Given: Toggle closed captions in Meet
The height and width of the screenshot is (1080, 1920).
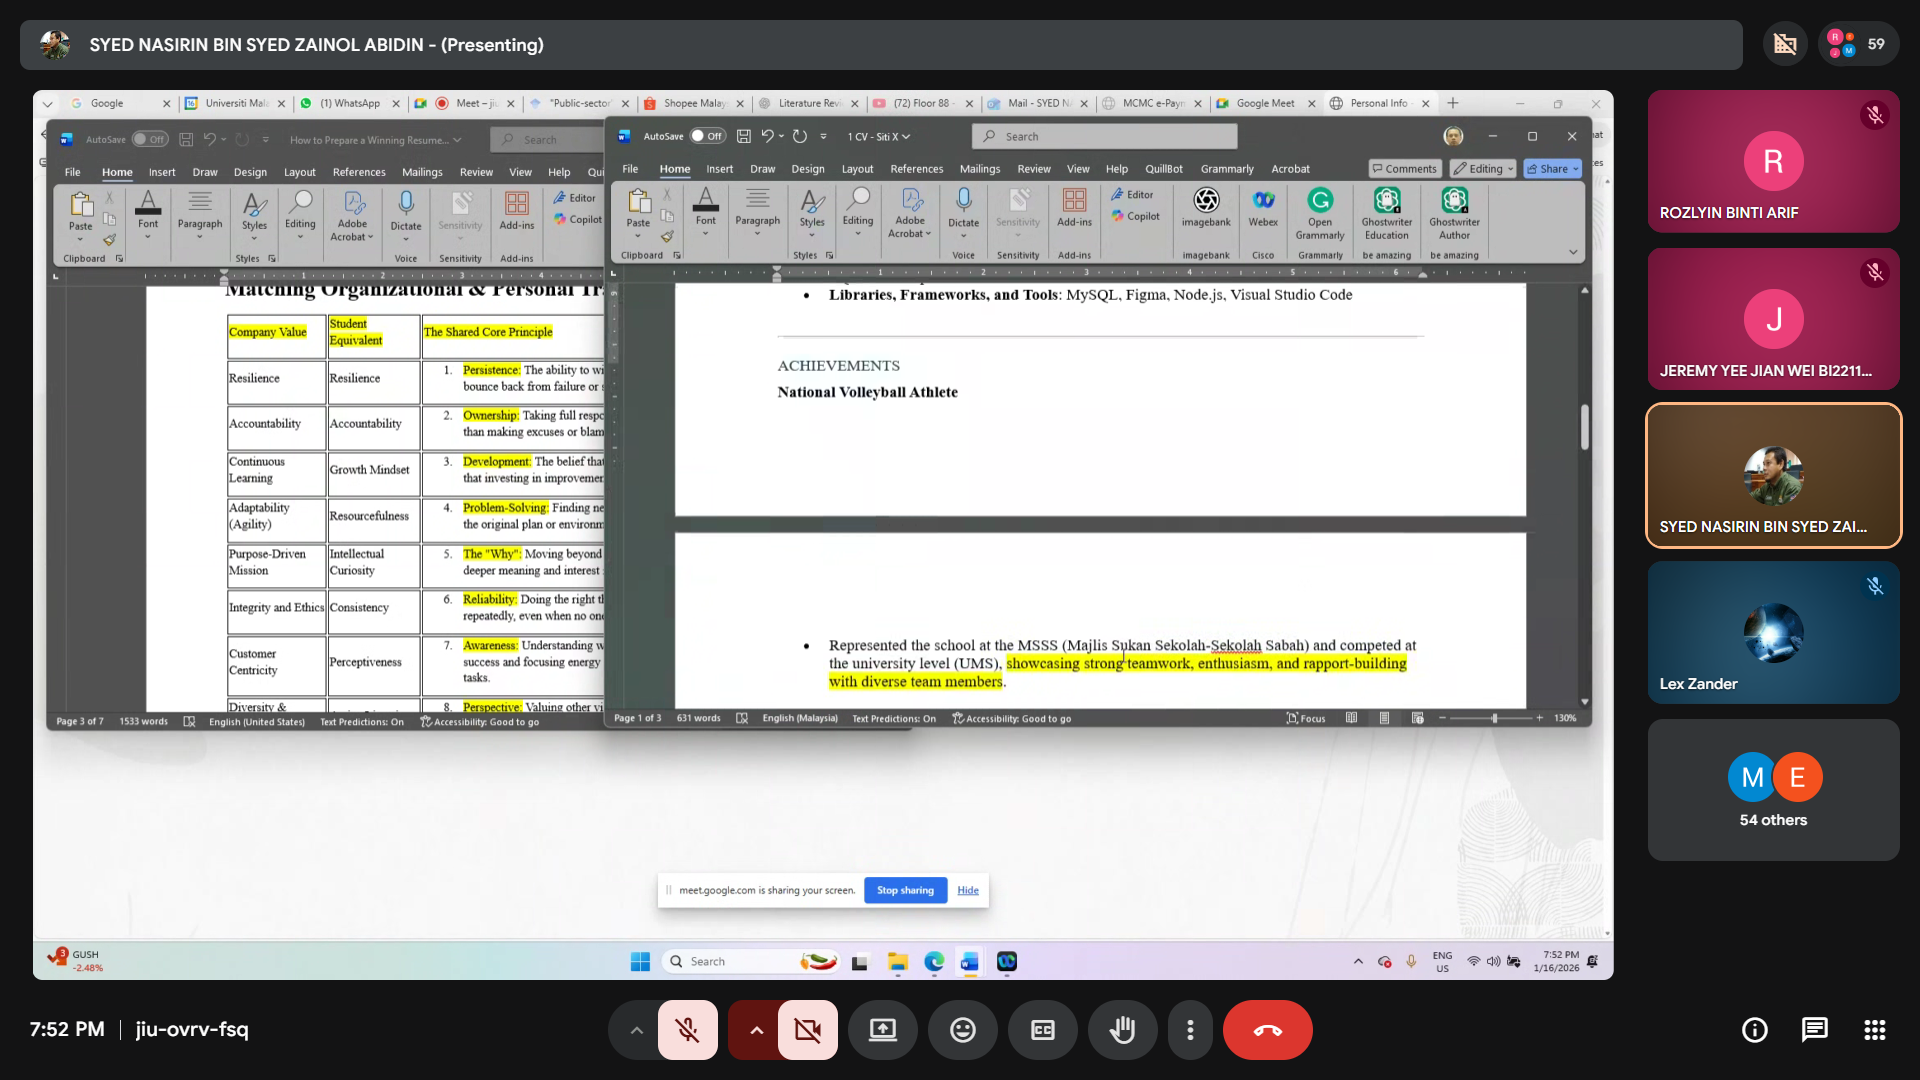Looking at the screenshot, I should tap(1042, 1030).
